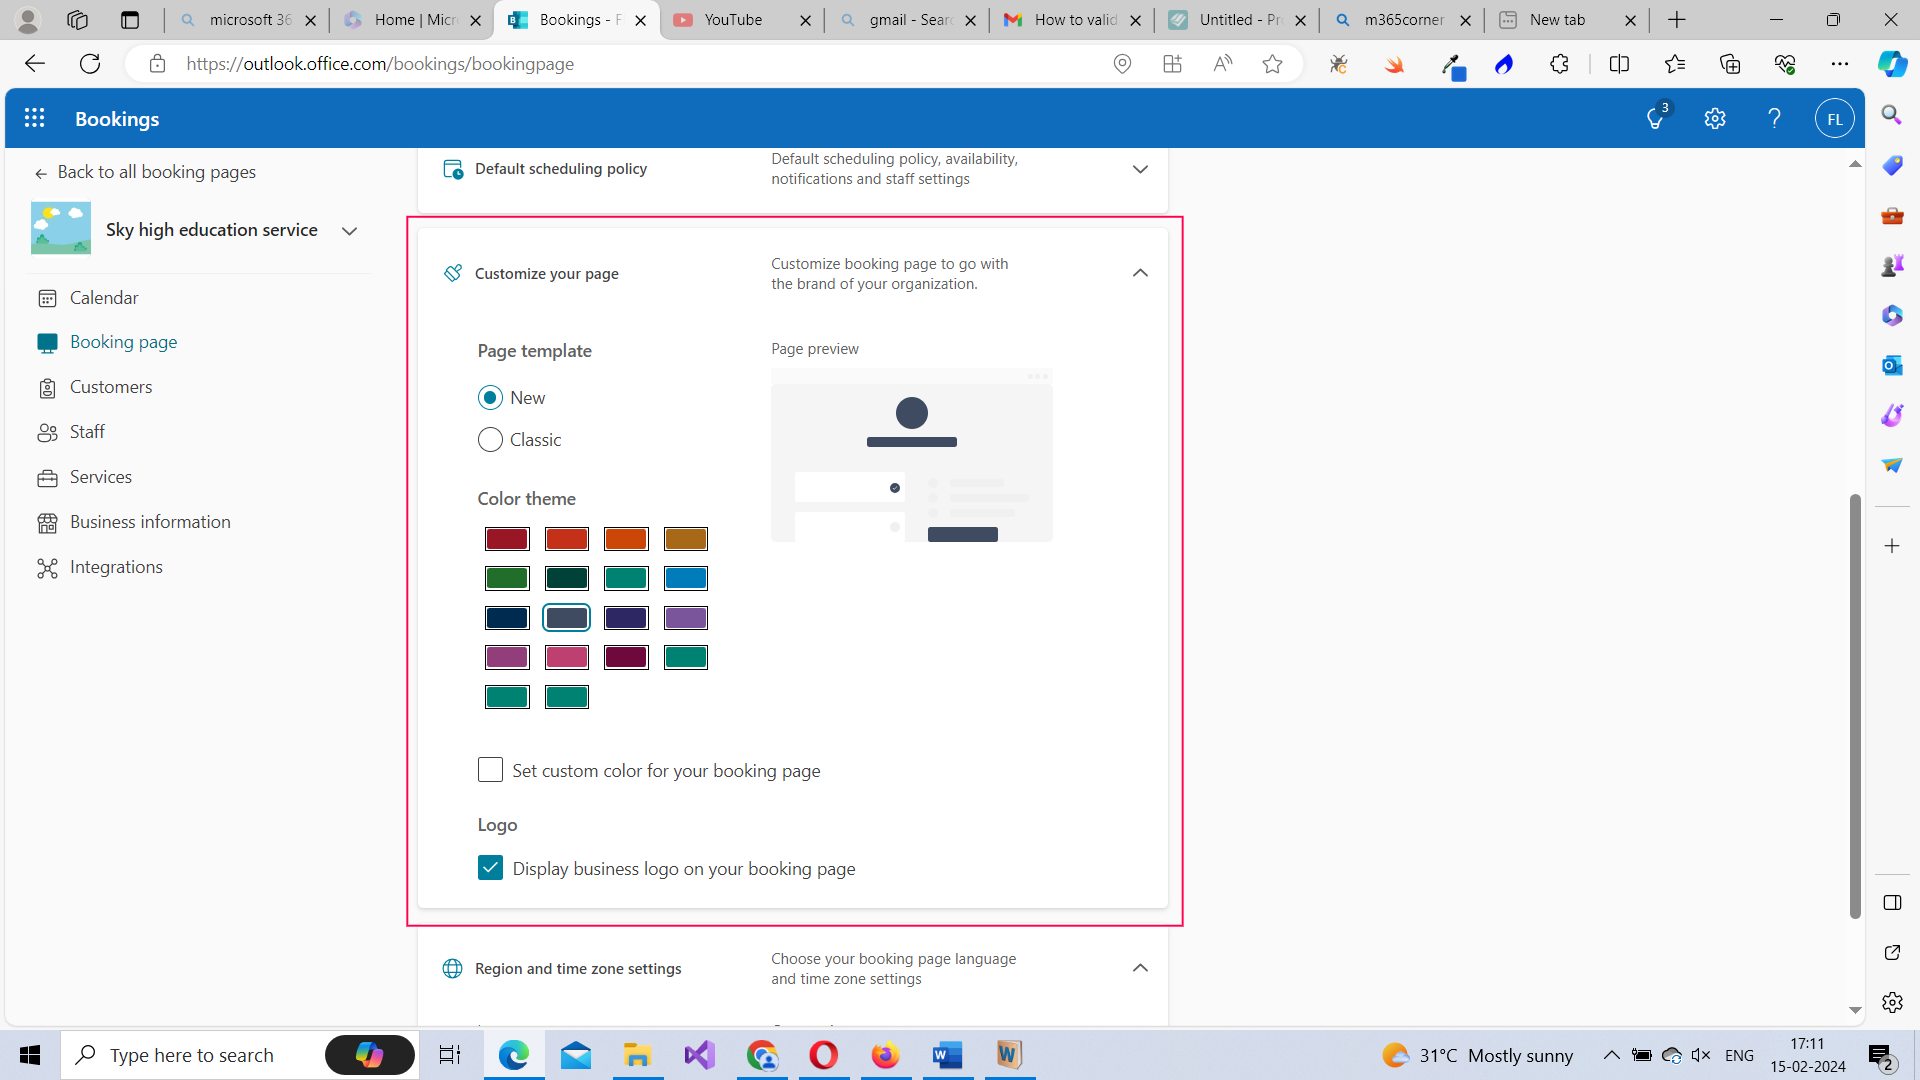
Task: Expand the Sky high education service dropdown
Action: click(349, 230)
